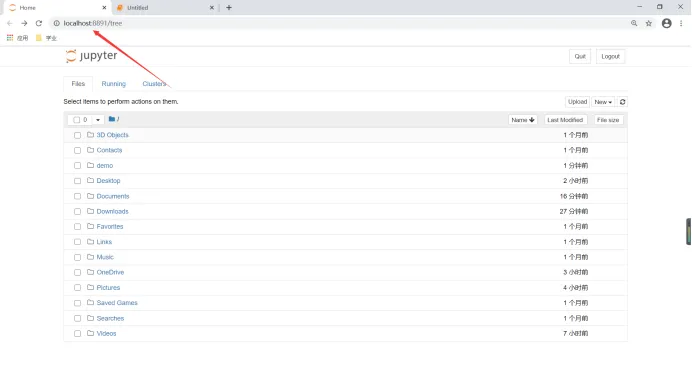Screen dimensions: 692x371
Task: Open the Chrome profile avatar icon
Action: click(x=666, y=23)
